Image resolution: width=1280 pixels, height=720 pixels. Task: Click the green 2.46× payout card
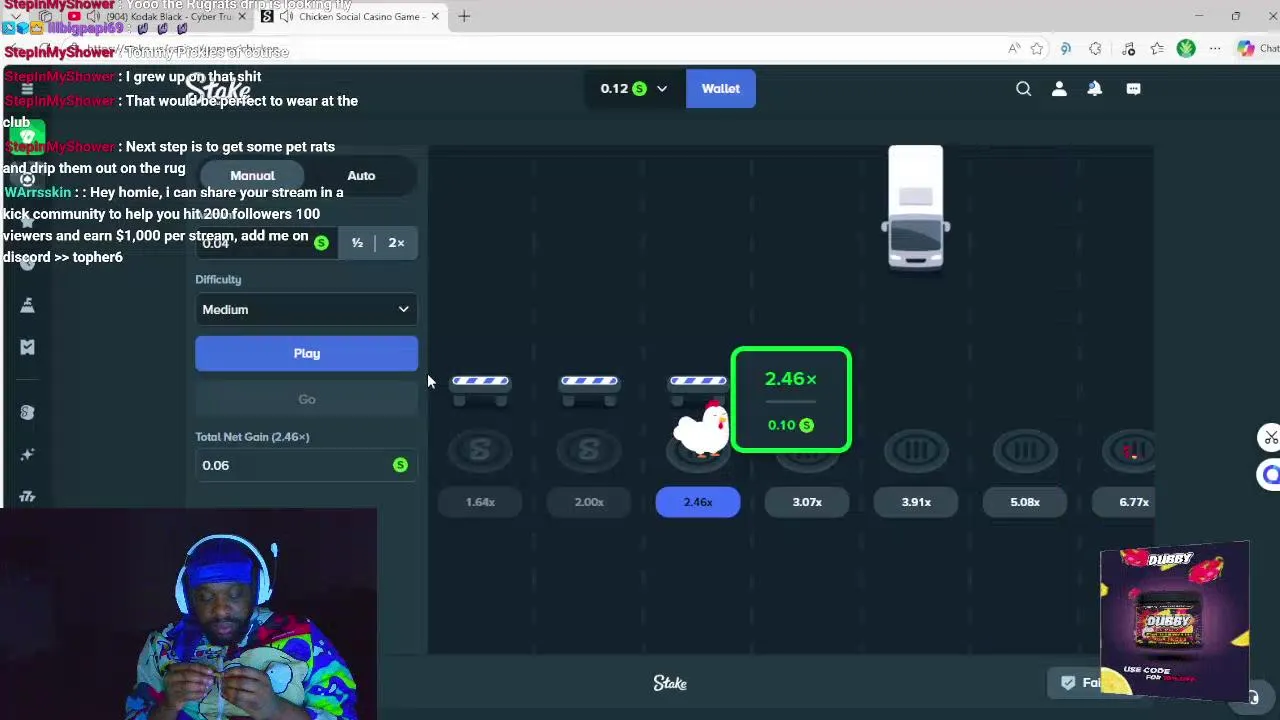click(791, 400)
